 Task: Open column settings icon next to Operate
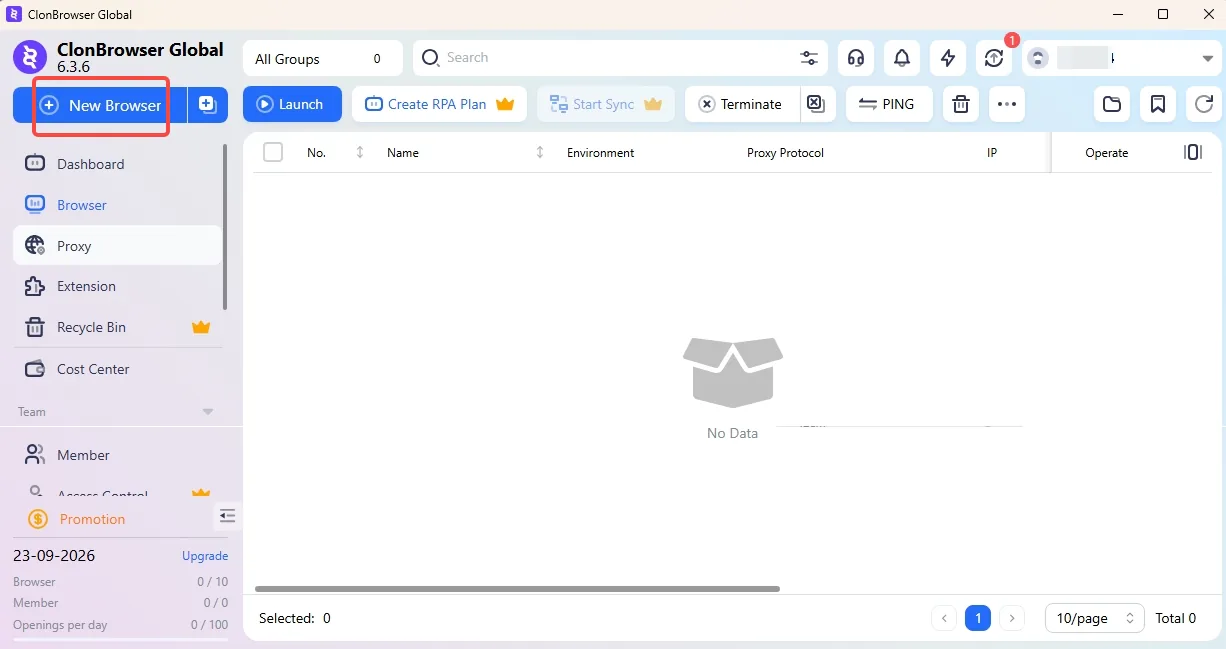(1193, 152)
